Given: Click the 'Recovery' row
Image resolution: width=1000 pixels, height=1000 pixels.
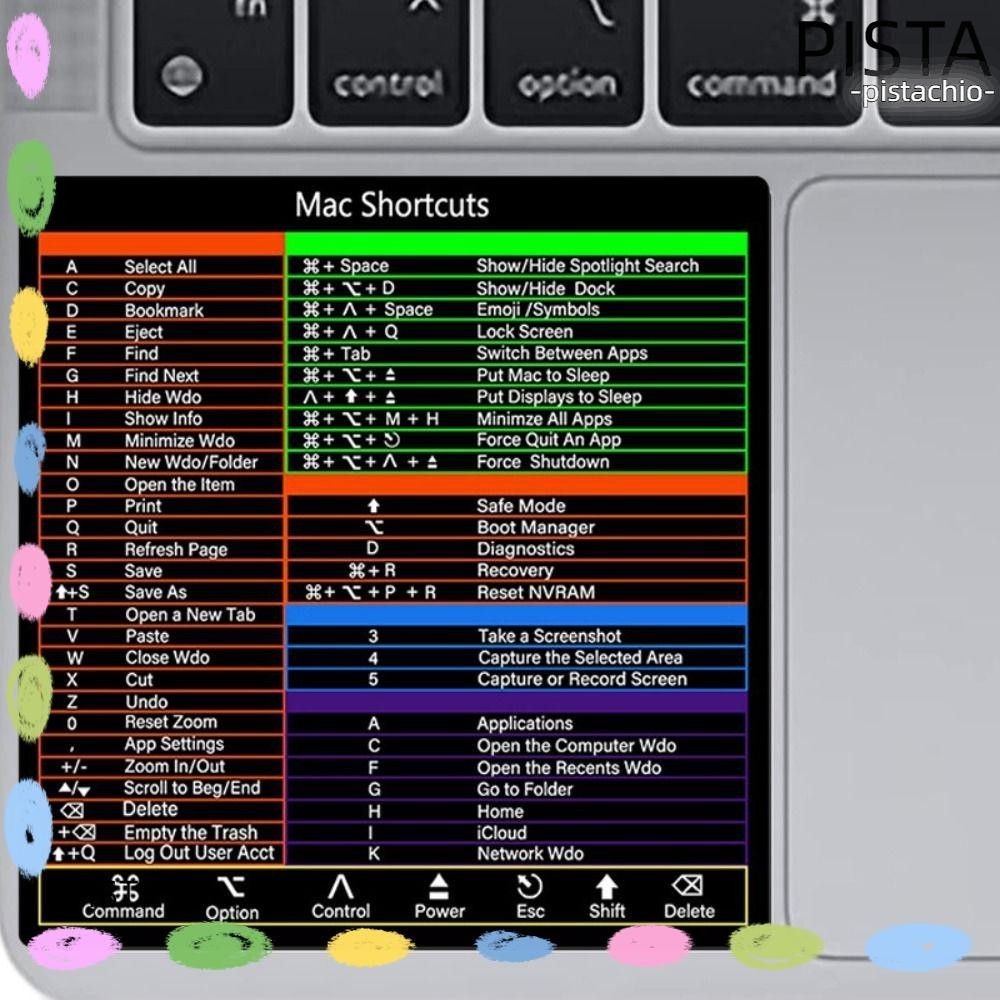Looking at the screenshot, I should coord(517,571).
